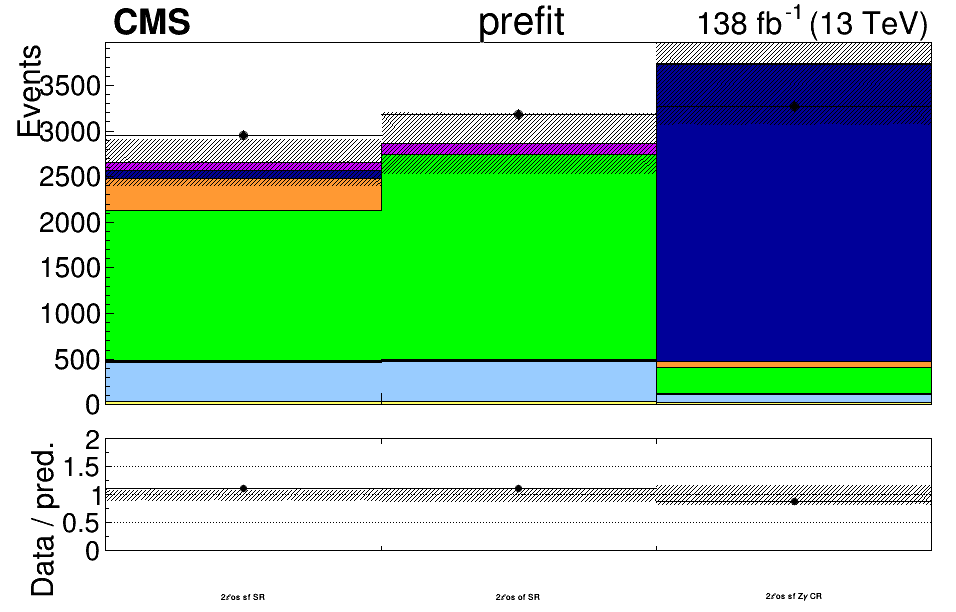Click the 0.5 tick label on ratio axis

tap(81, 523)
